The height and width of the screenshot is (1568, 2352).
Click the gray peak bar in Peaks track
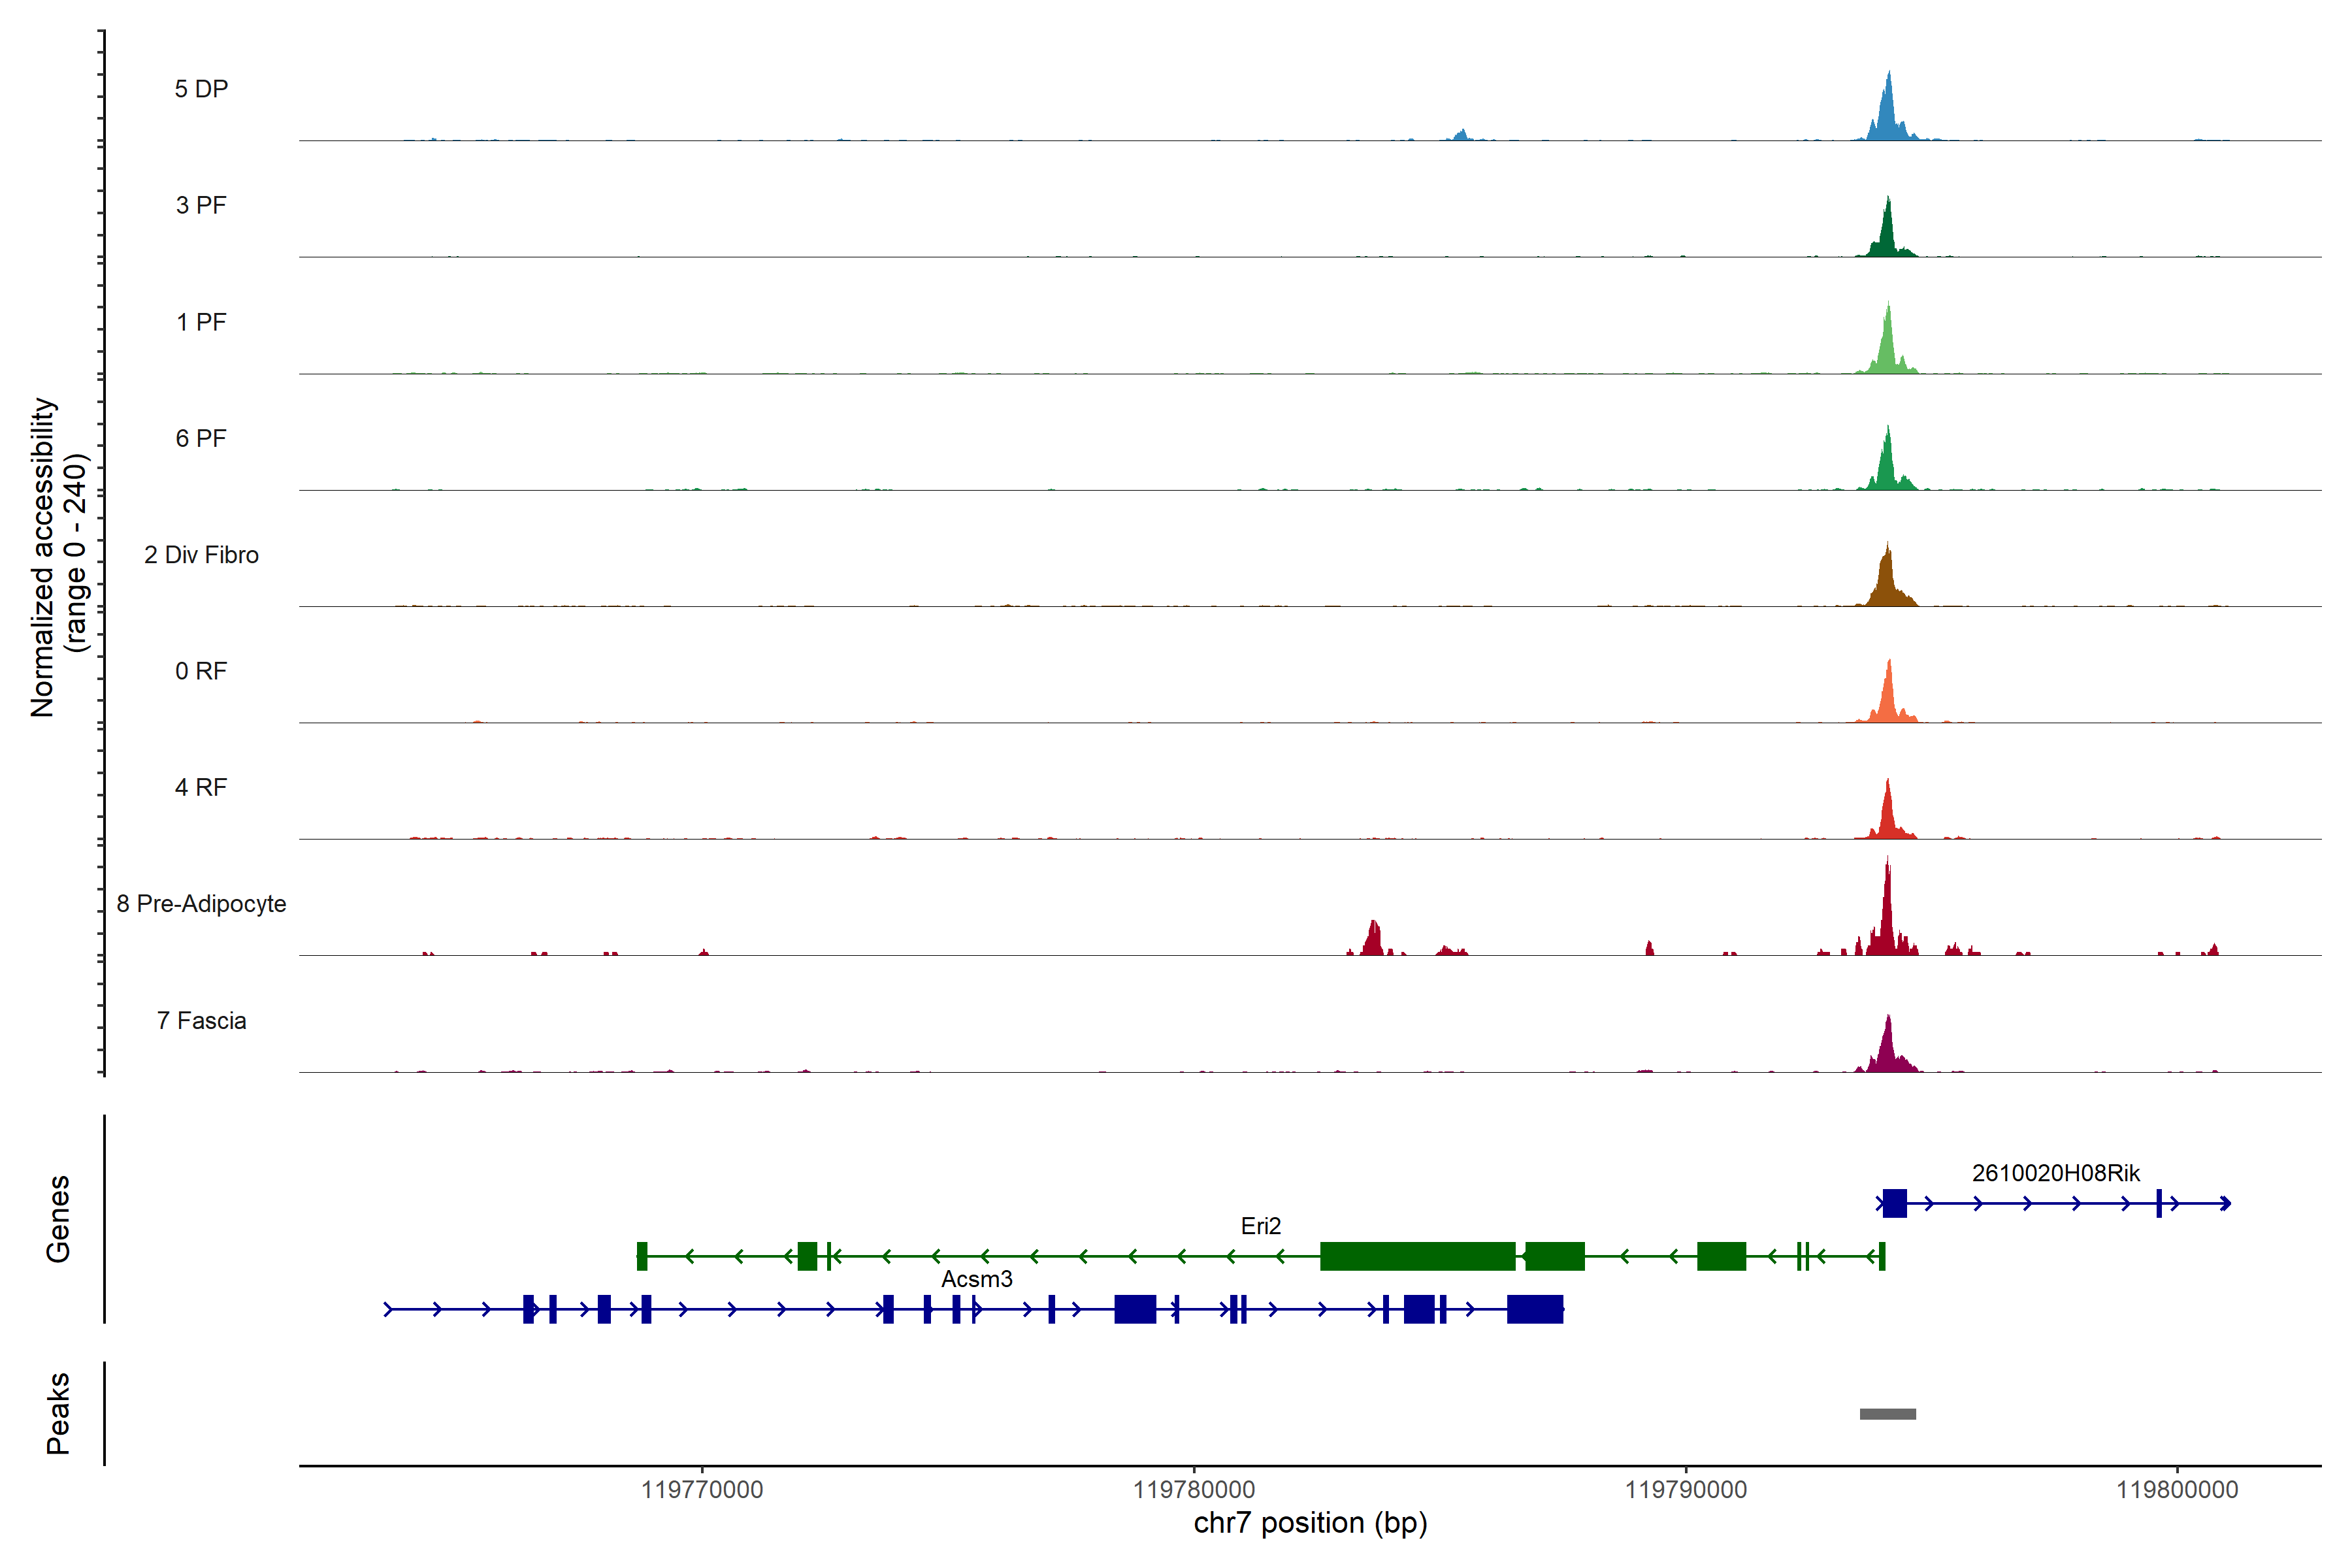coord(1887,1413)
